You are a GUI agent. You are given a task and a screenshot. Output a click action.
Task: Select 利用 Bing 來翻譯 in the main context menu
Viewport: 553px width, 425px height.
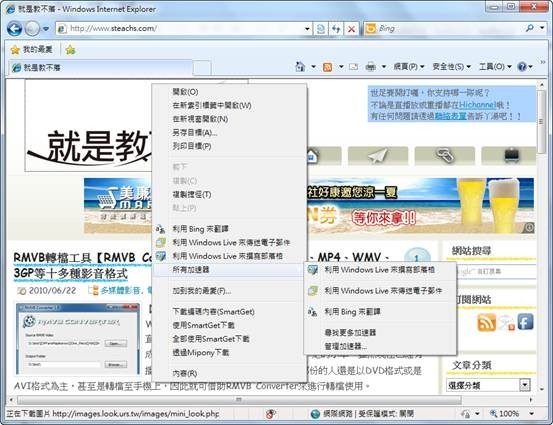[229, 229]
